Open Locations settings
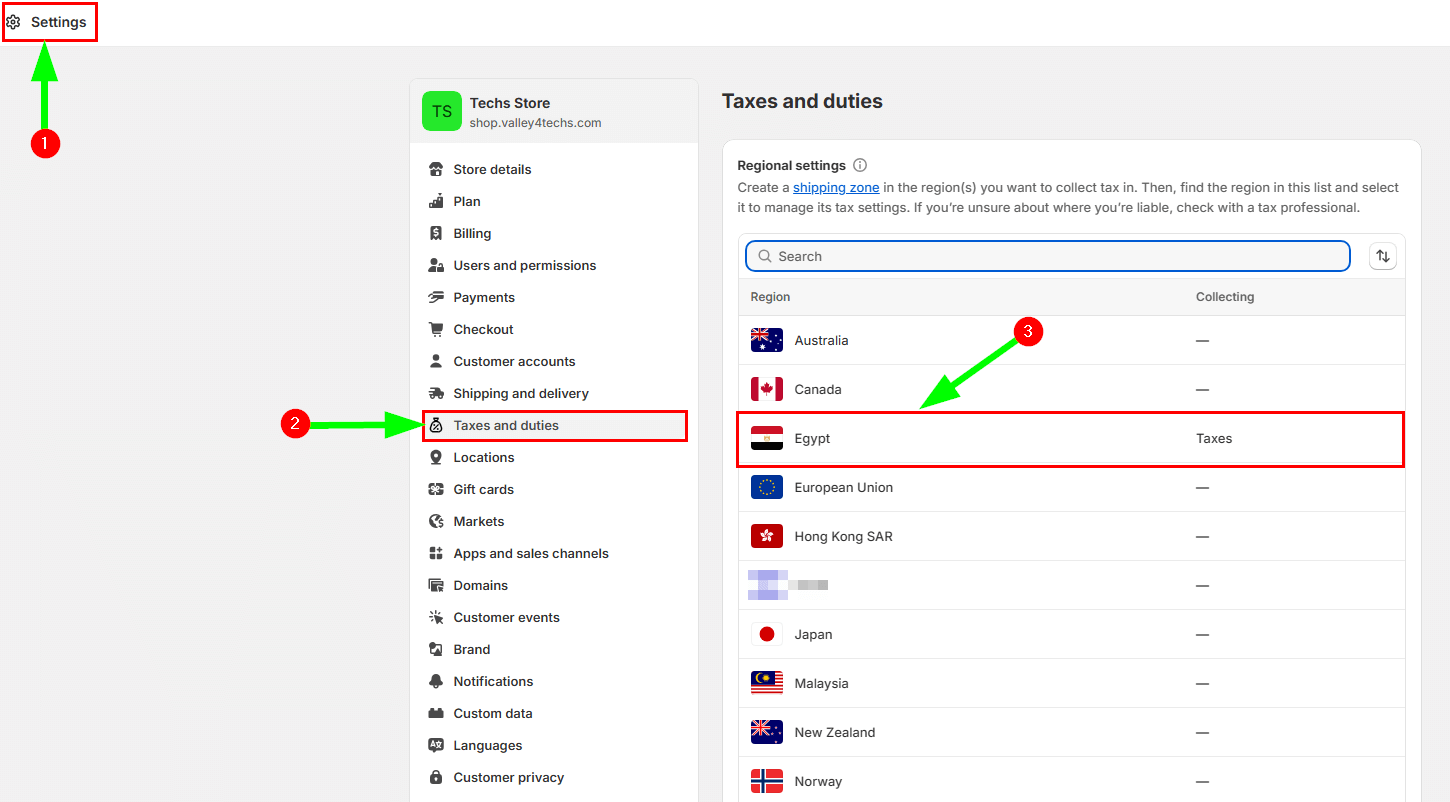This screenshot has width=1450, height=802. pyautogui.click(x=554, y=457)
